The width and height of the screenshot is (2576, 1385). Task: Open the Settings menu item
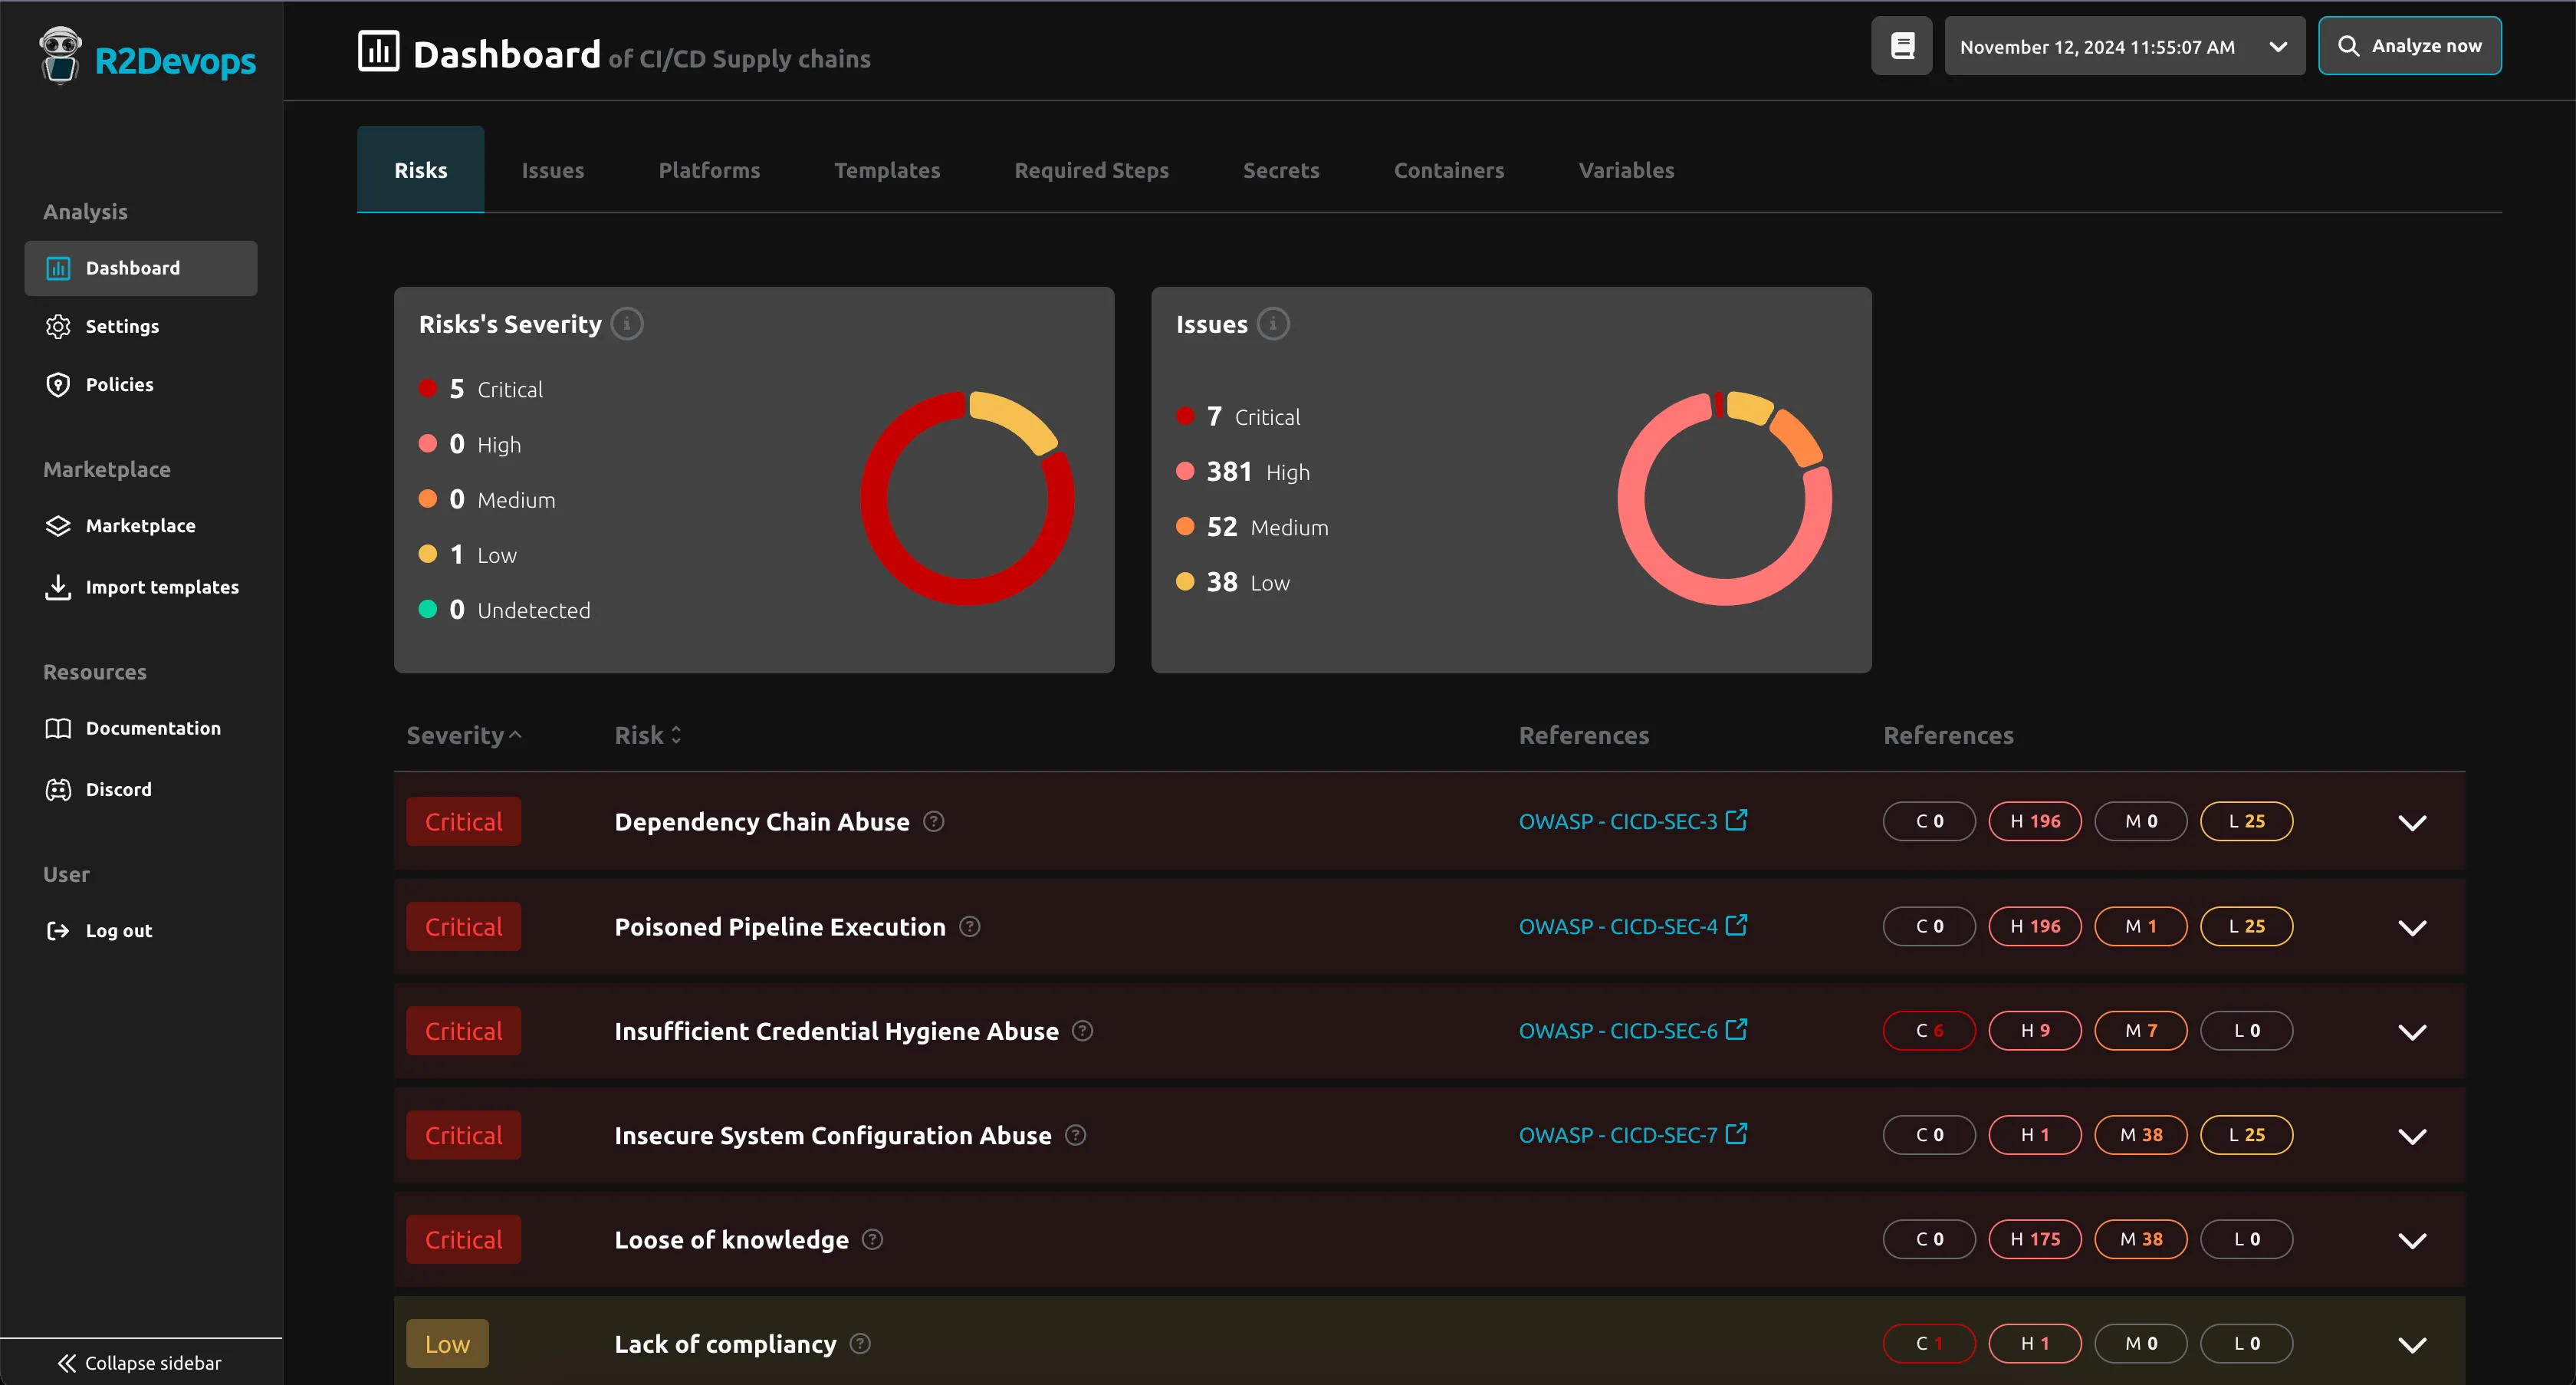click(x=122, y=326)
